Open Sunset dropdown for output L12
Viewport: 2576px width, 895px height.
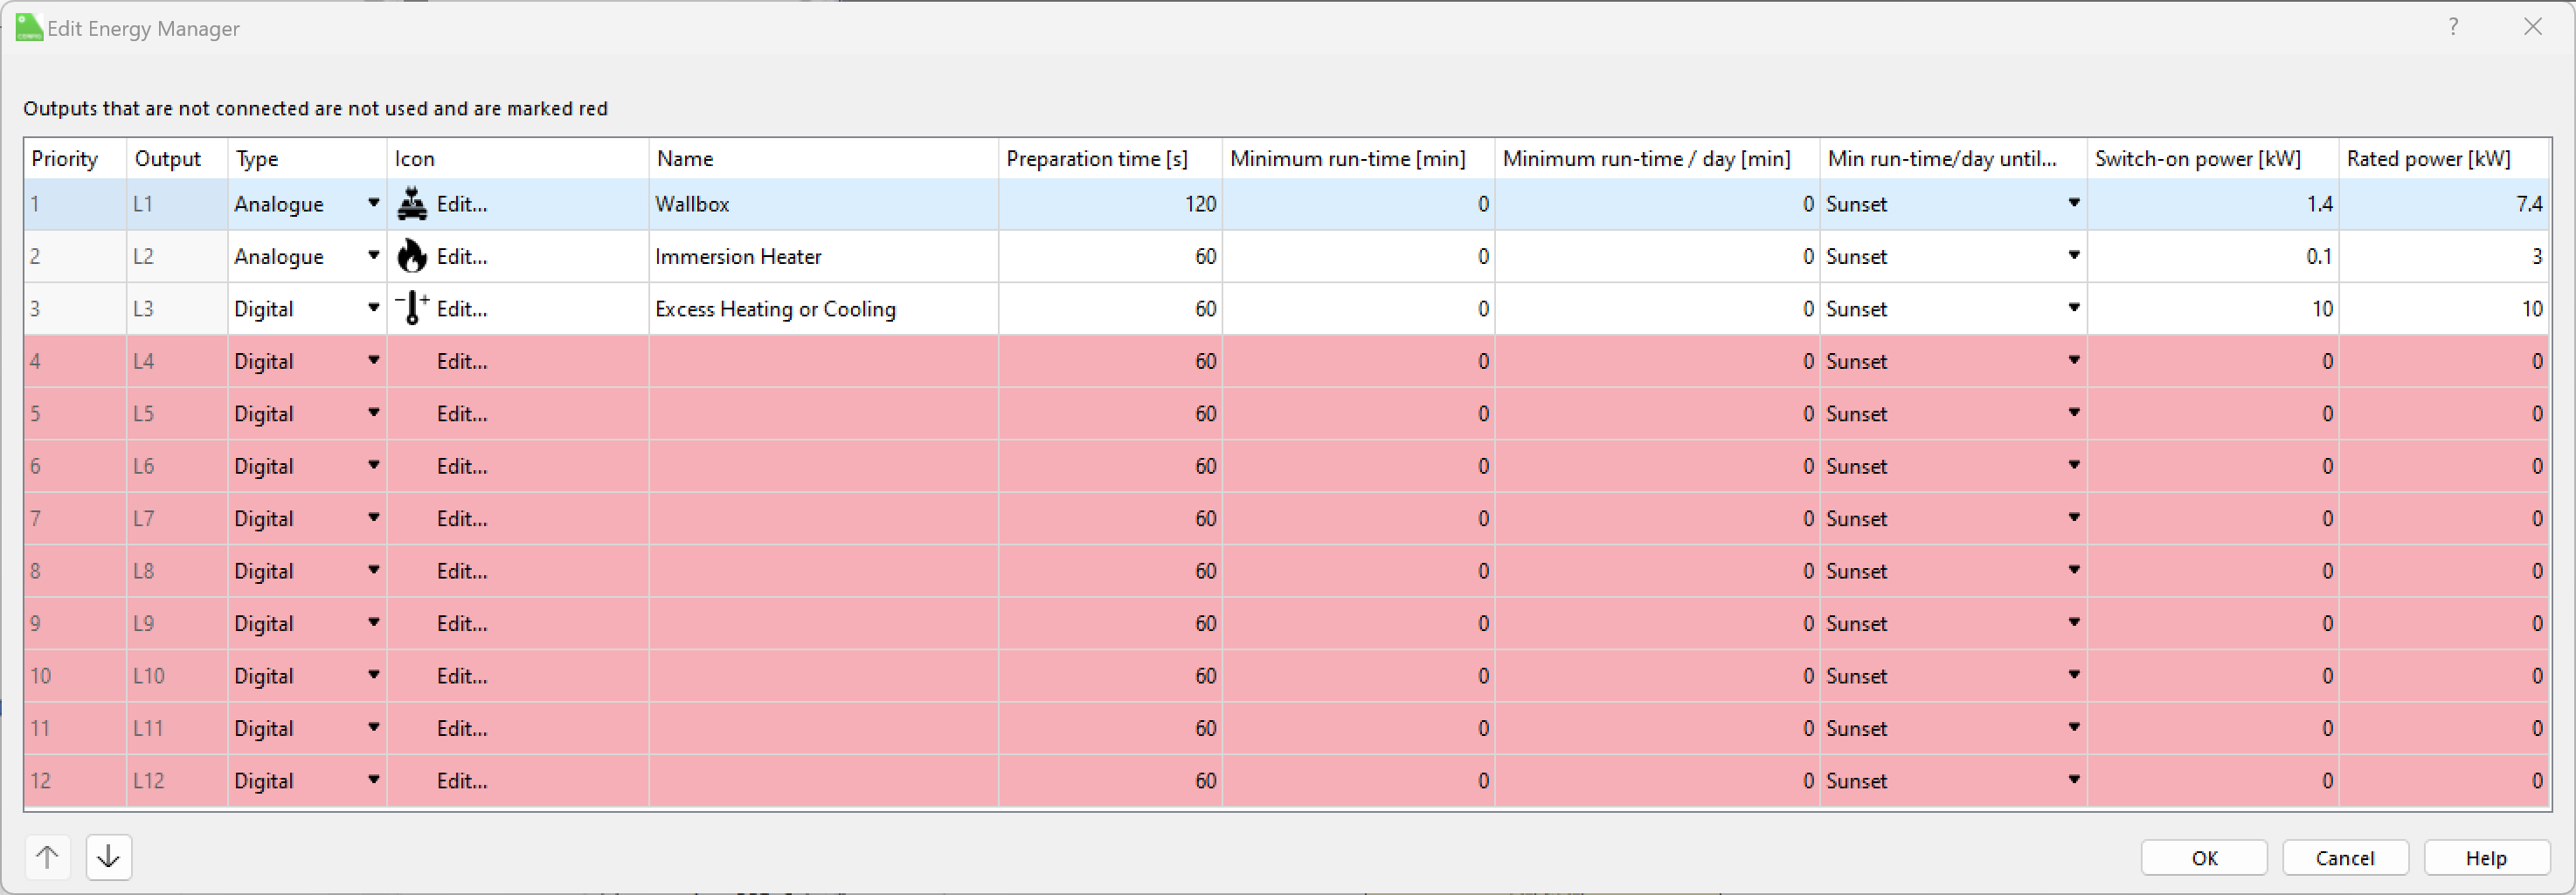tap(2073, 781)
